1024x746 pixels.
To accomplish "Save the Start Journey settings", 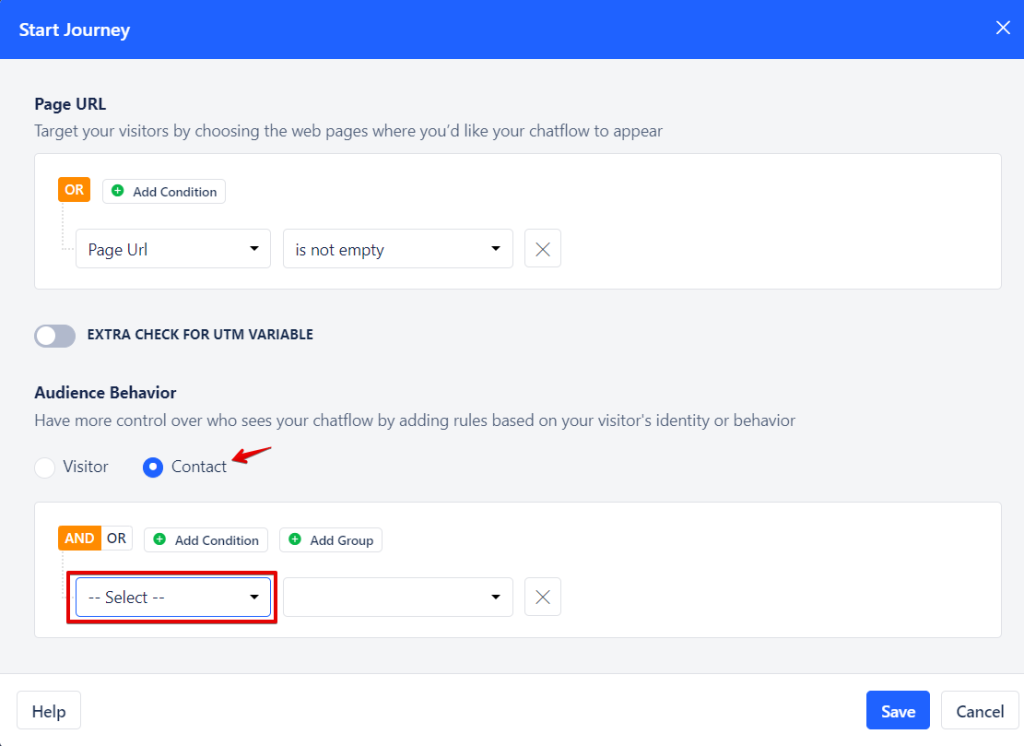I will [897, 710].
